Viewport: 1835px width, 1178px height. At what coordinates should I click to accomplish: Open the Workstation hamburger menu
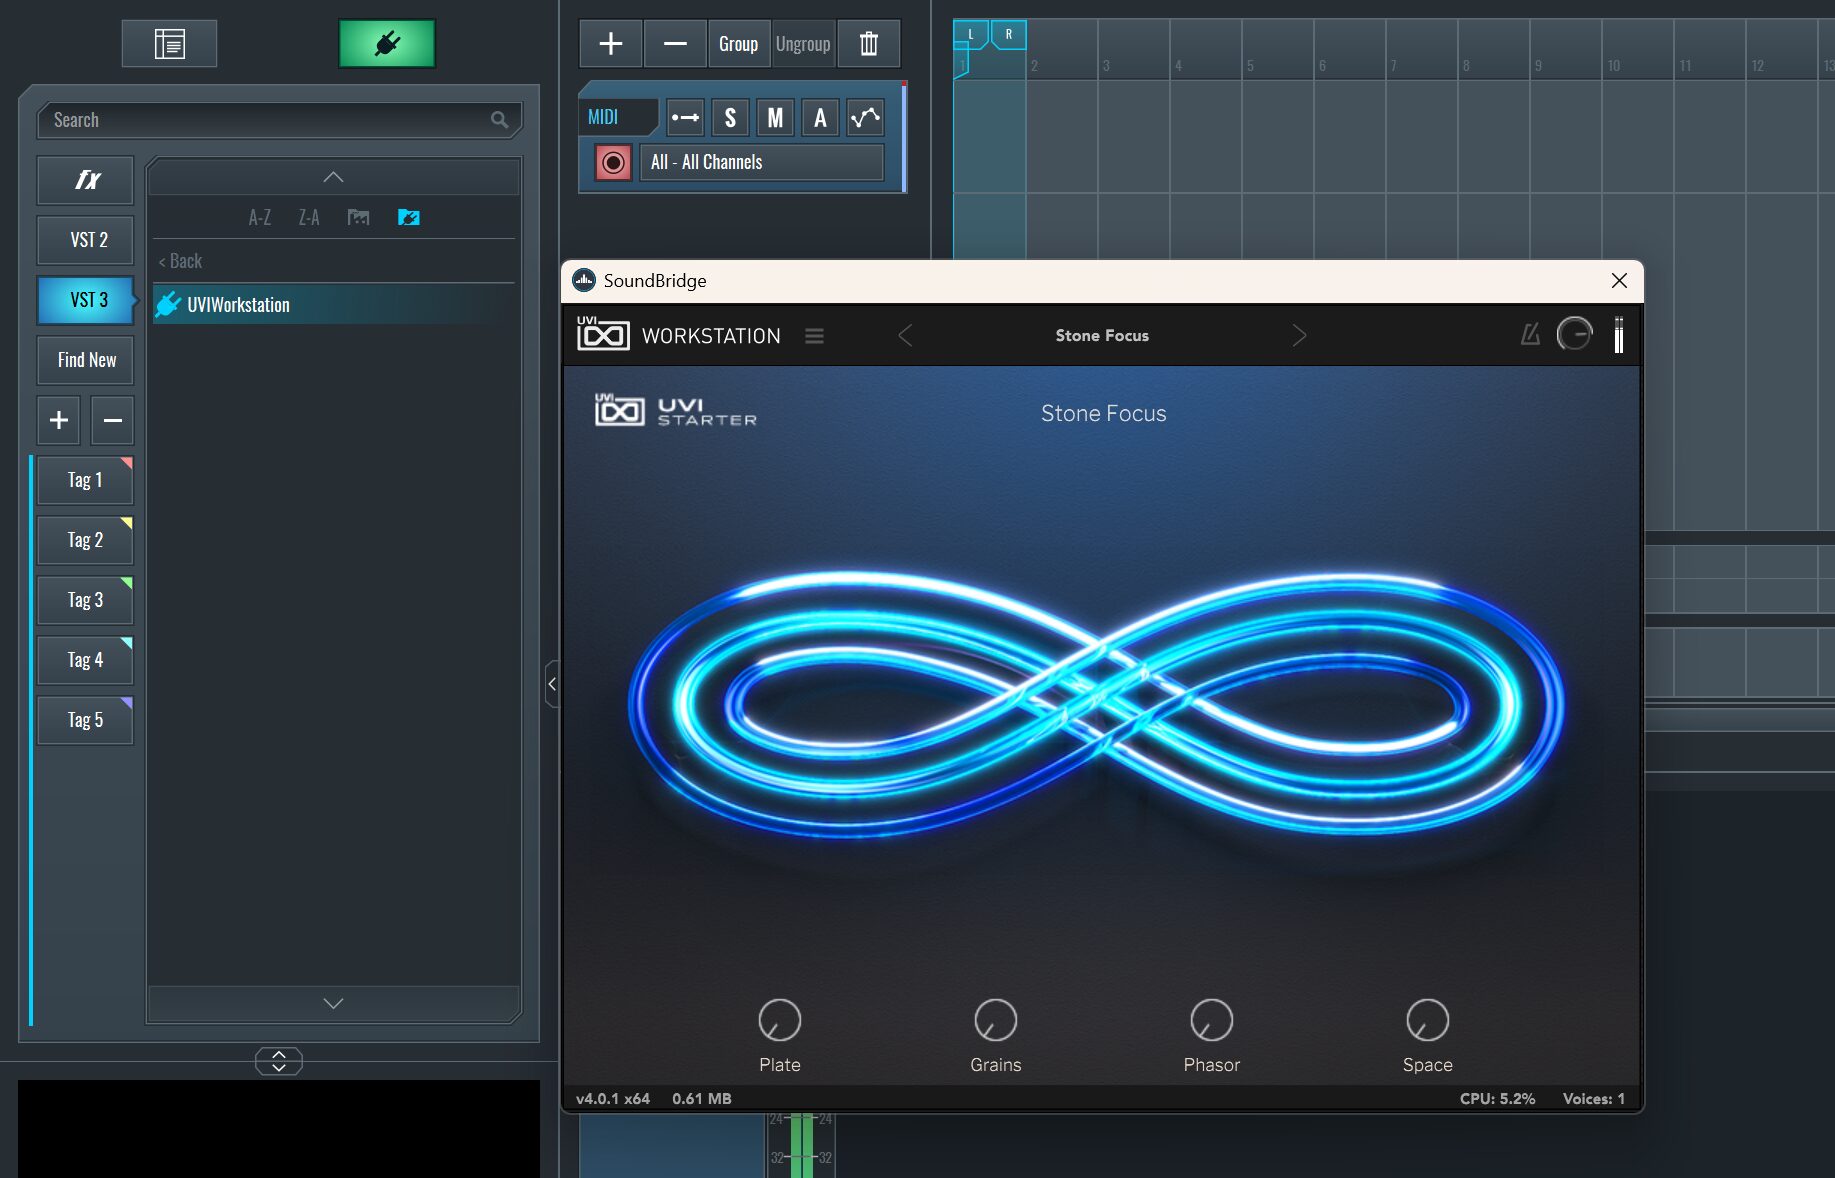tap(814, 336)
